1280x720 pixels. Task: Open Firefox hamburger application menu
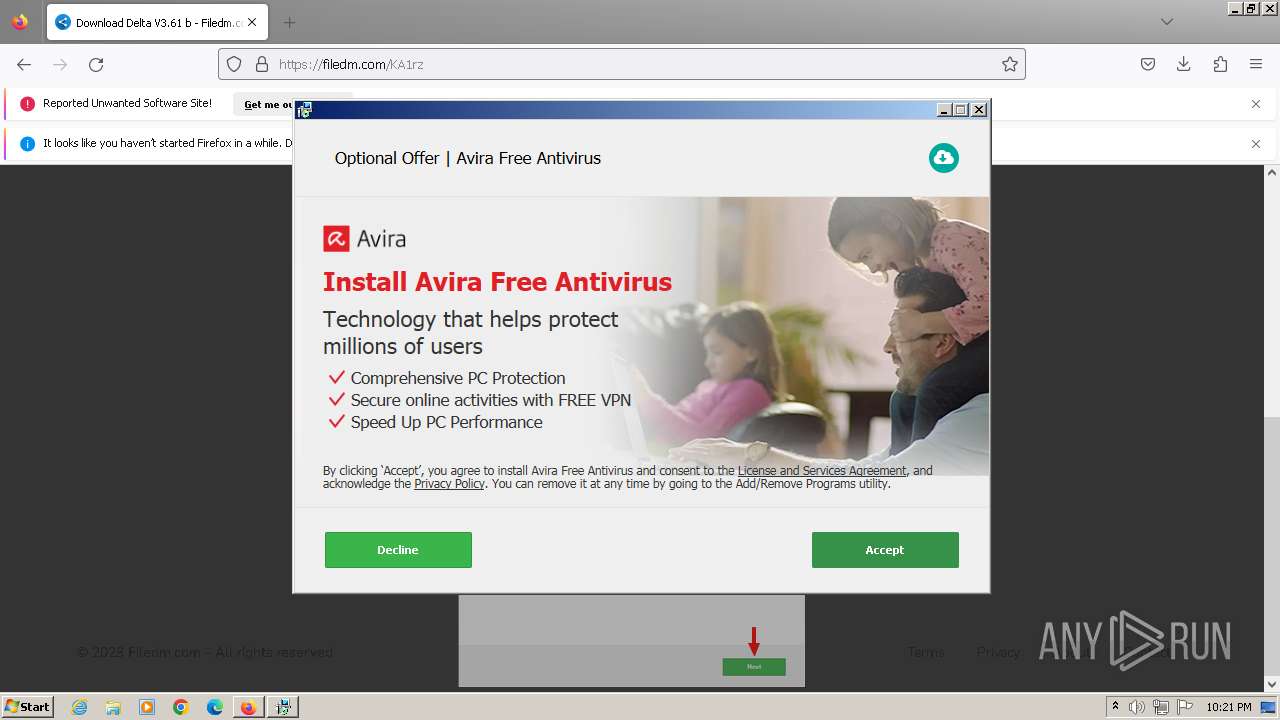tap(1256, 64)
